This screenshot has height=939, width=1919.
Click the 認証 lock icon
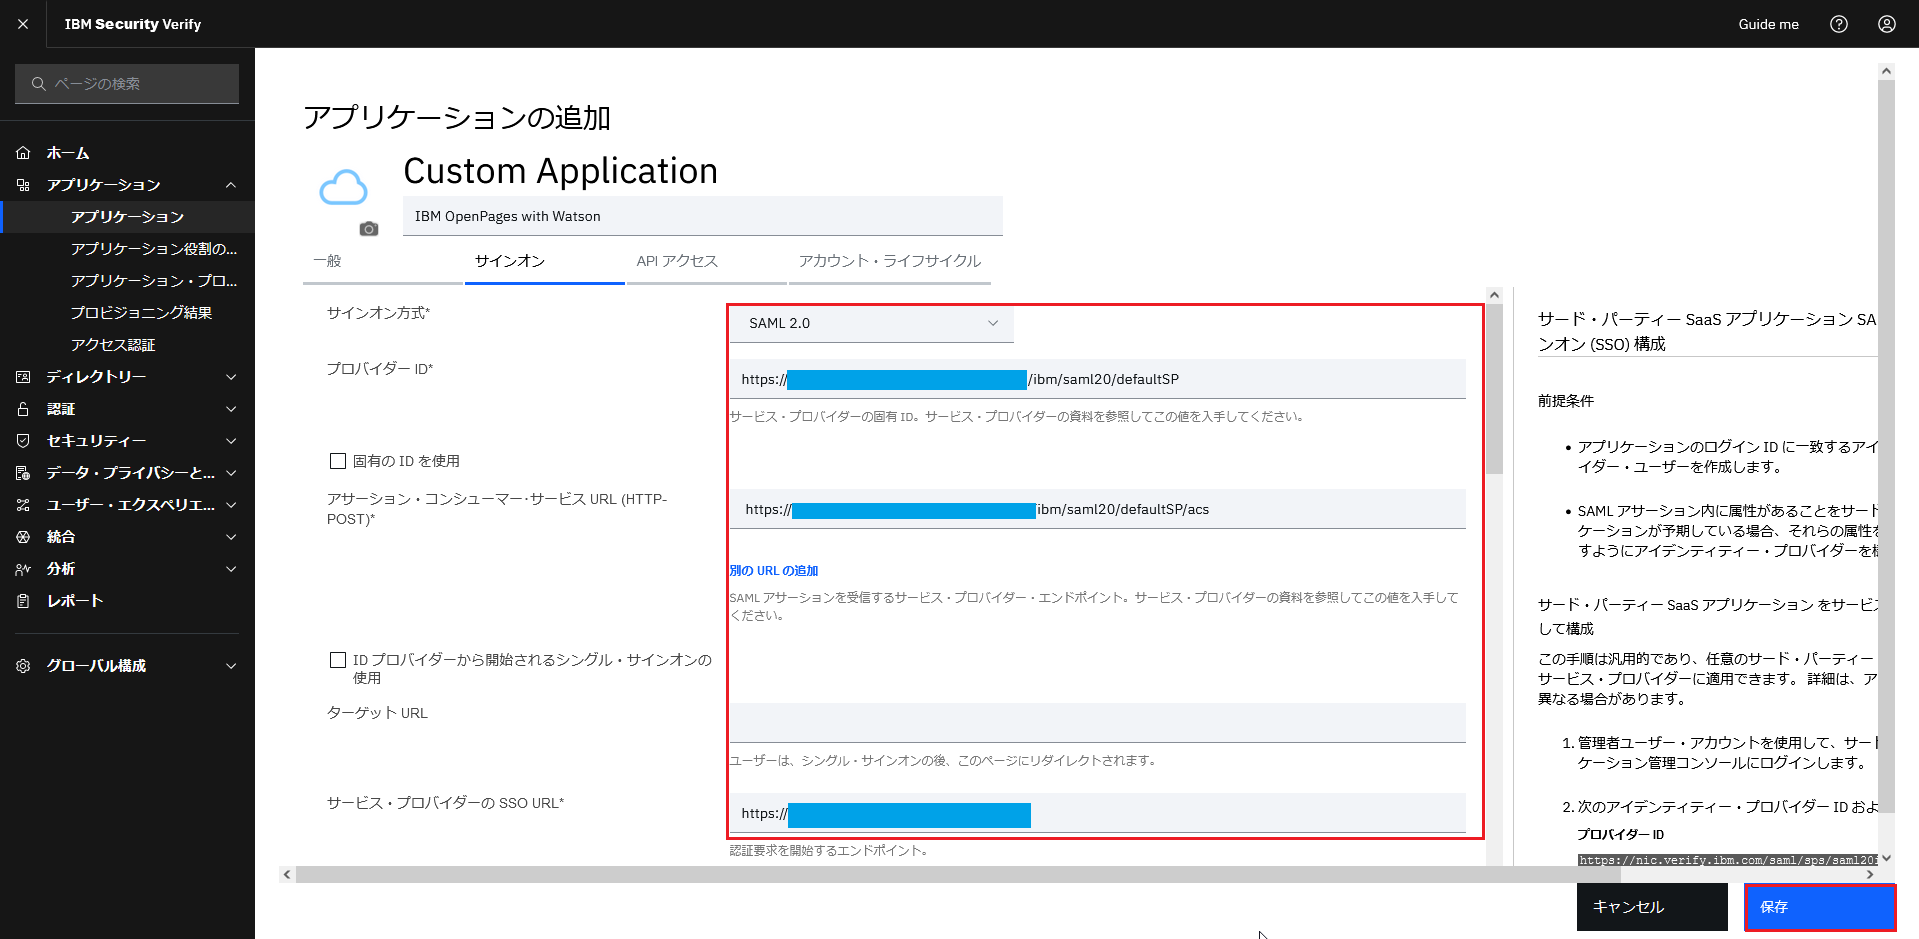click(x=23, y=409)
